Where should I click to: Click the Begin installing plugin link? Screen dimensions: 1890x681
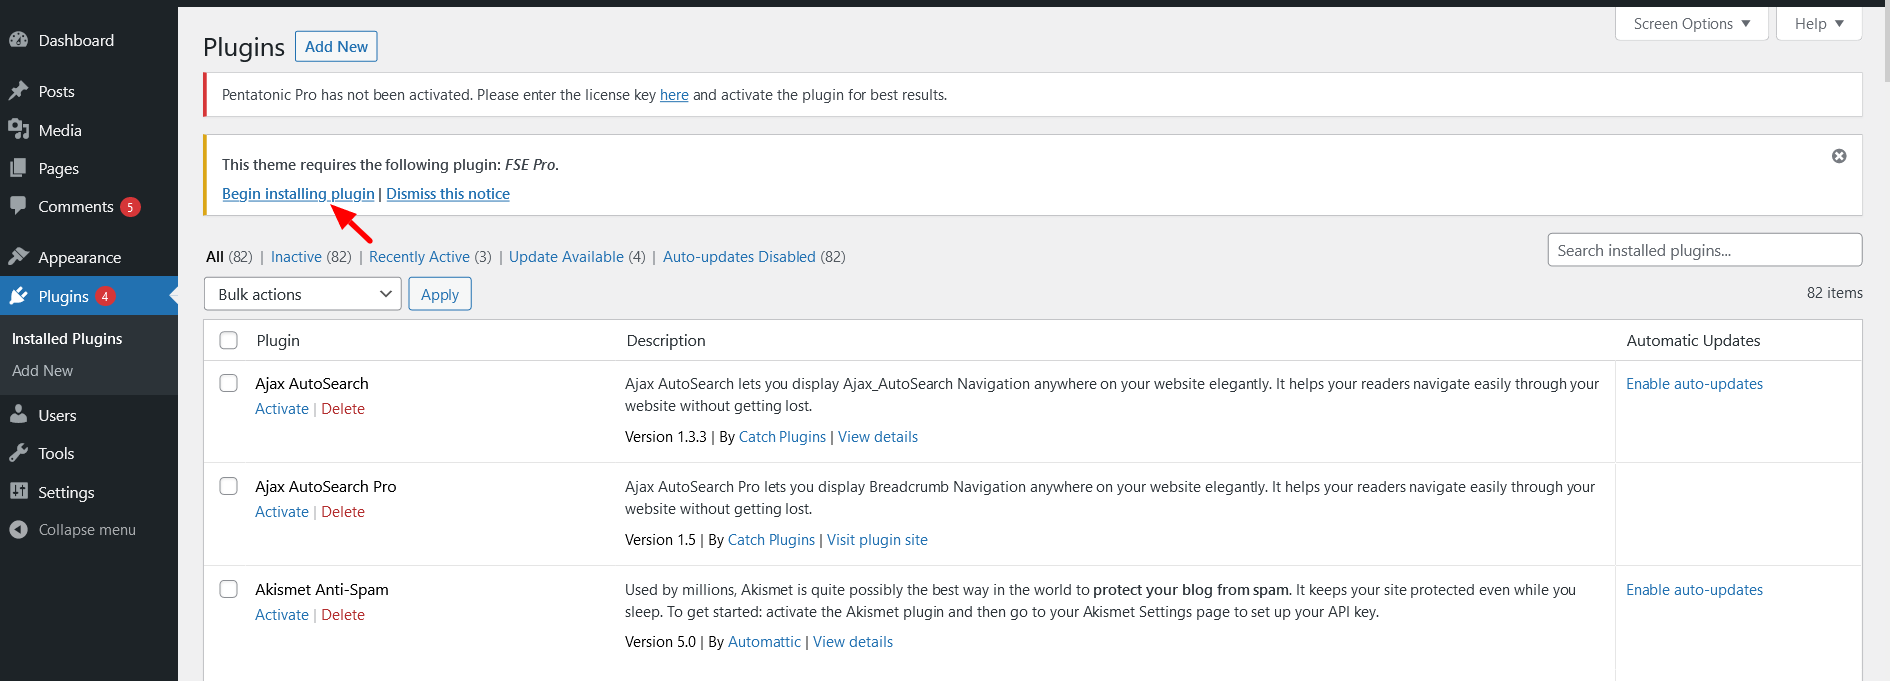[x=298, y=194]
